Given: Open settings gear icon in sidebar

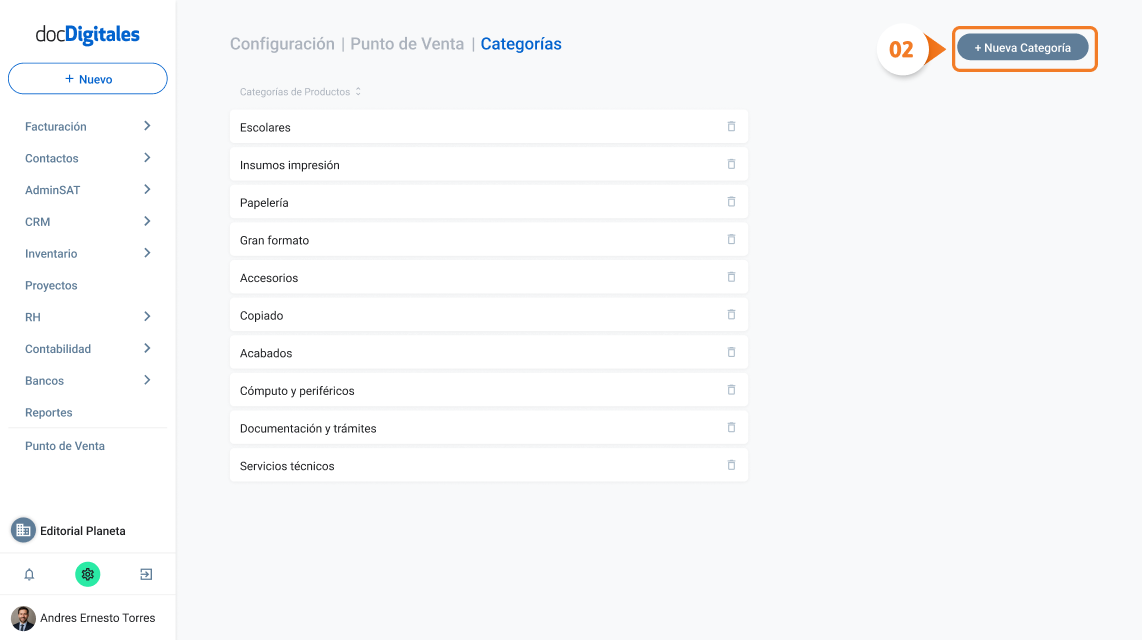Looking at the screenshot, I should [87, 574].
